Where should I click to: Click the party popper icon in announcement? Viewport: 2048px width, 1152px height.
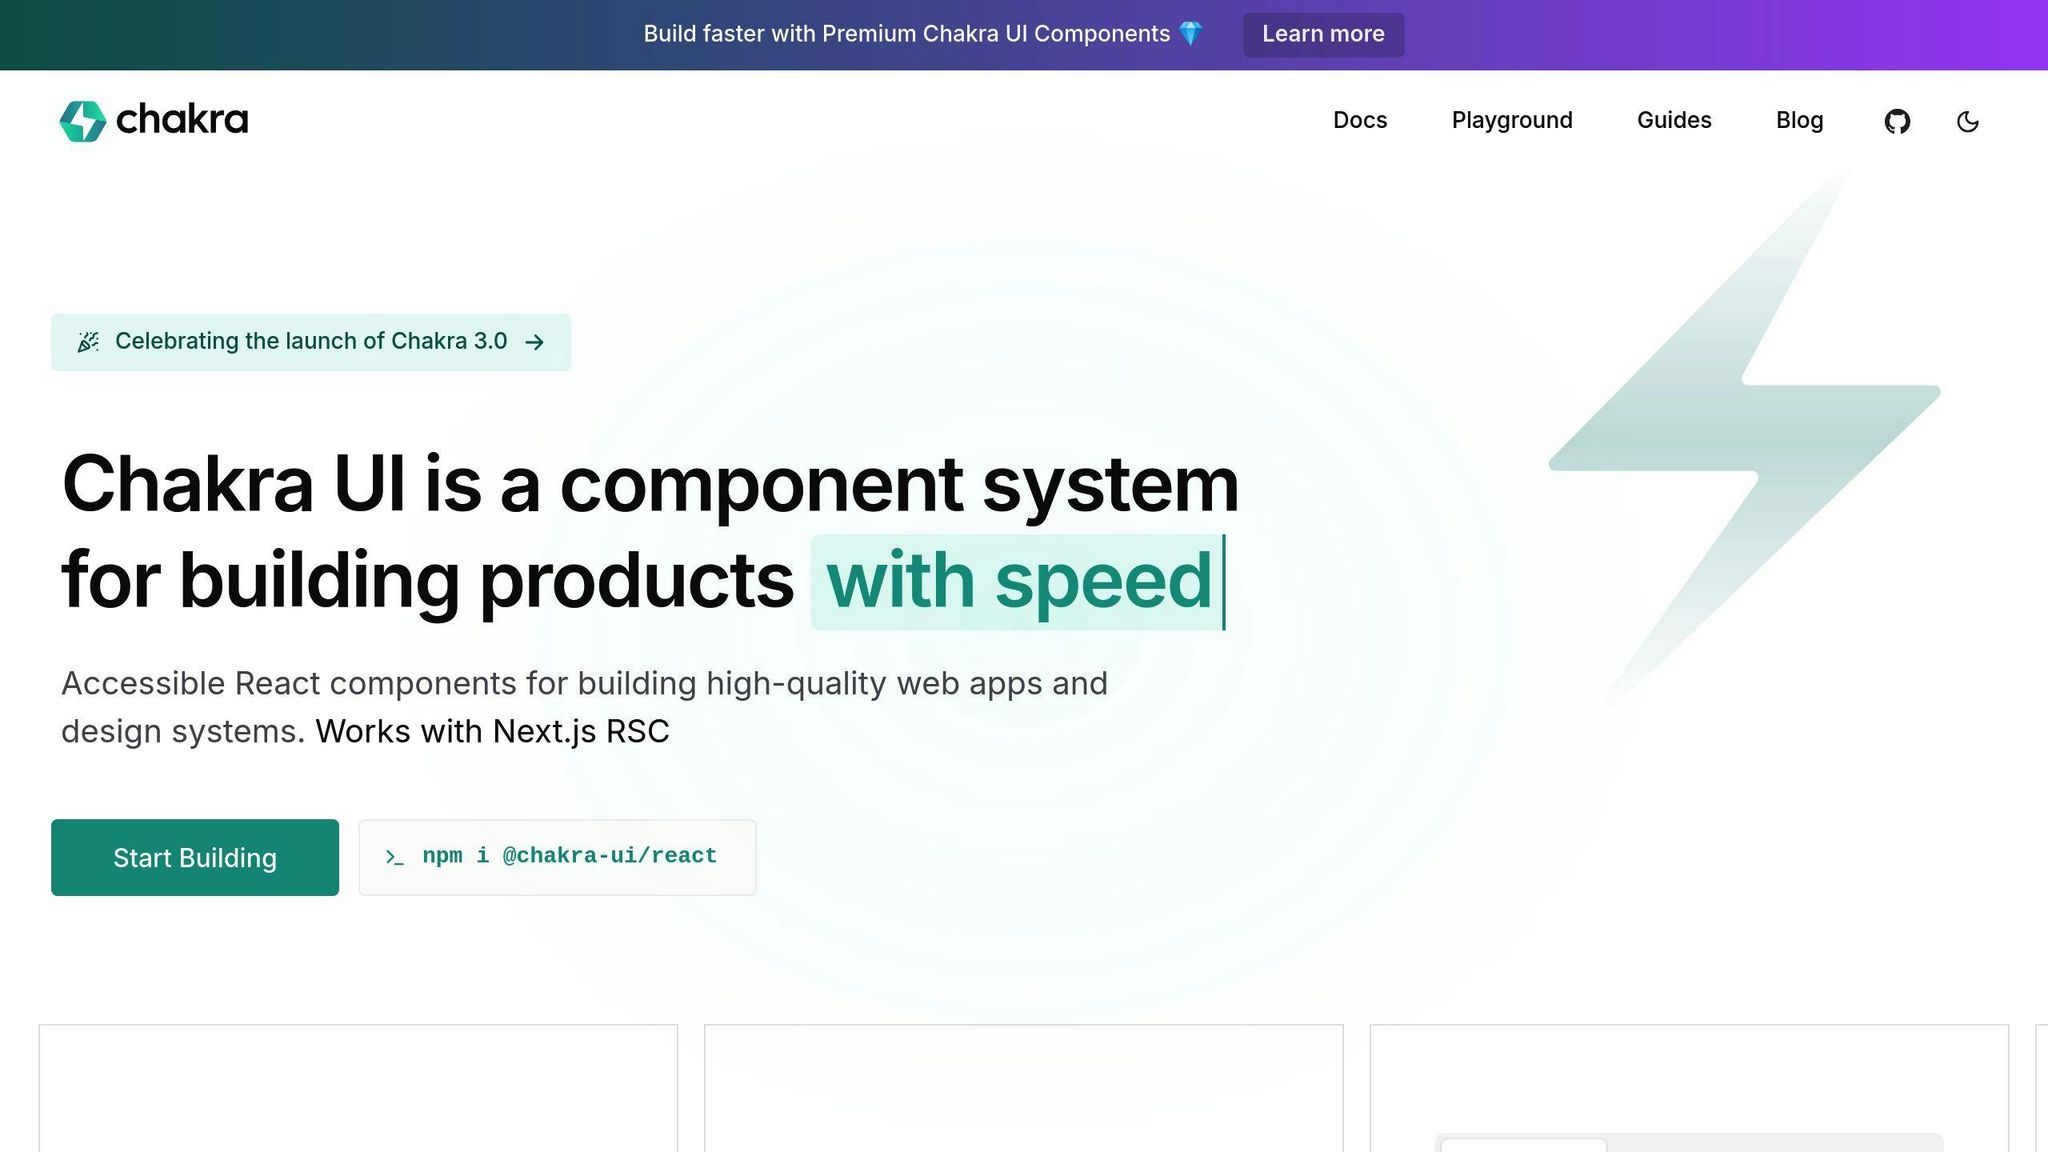(88, 342)
